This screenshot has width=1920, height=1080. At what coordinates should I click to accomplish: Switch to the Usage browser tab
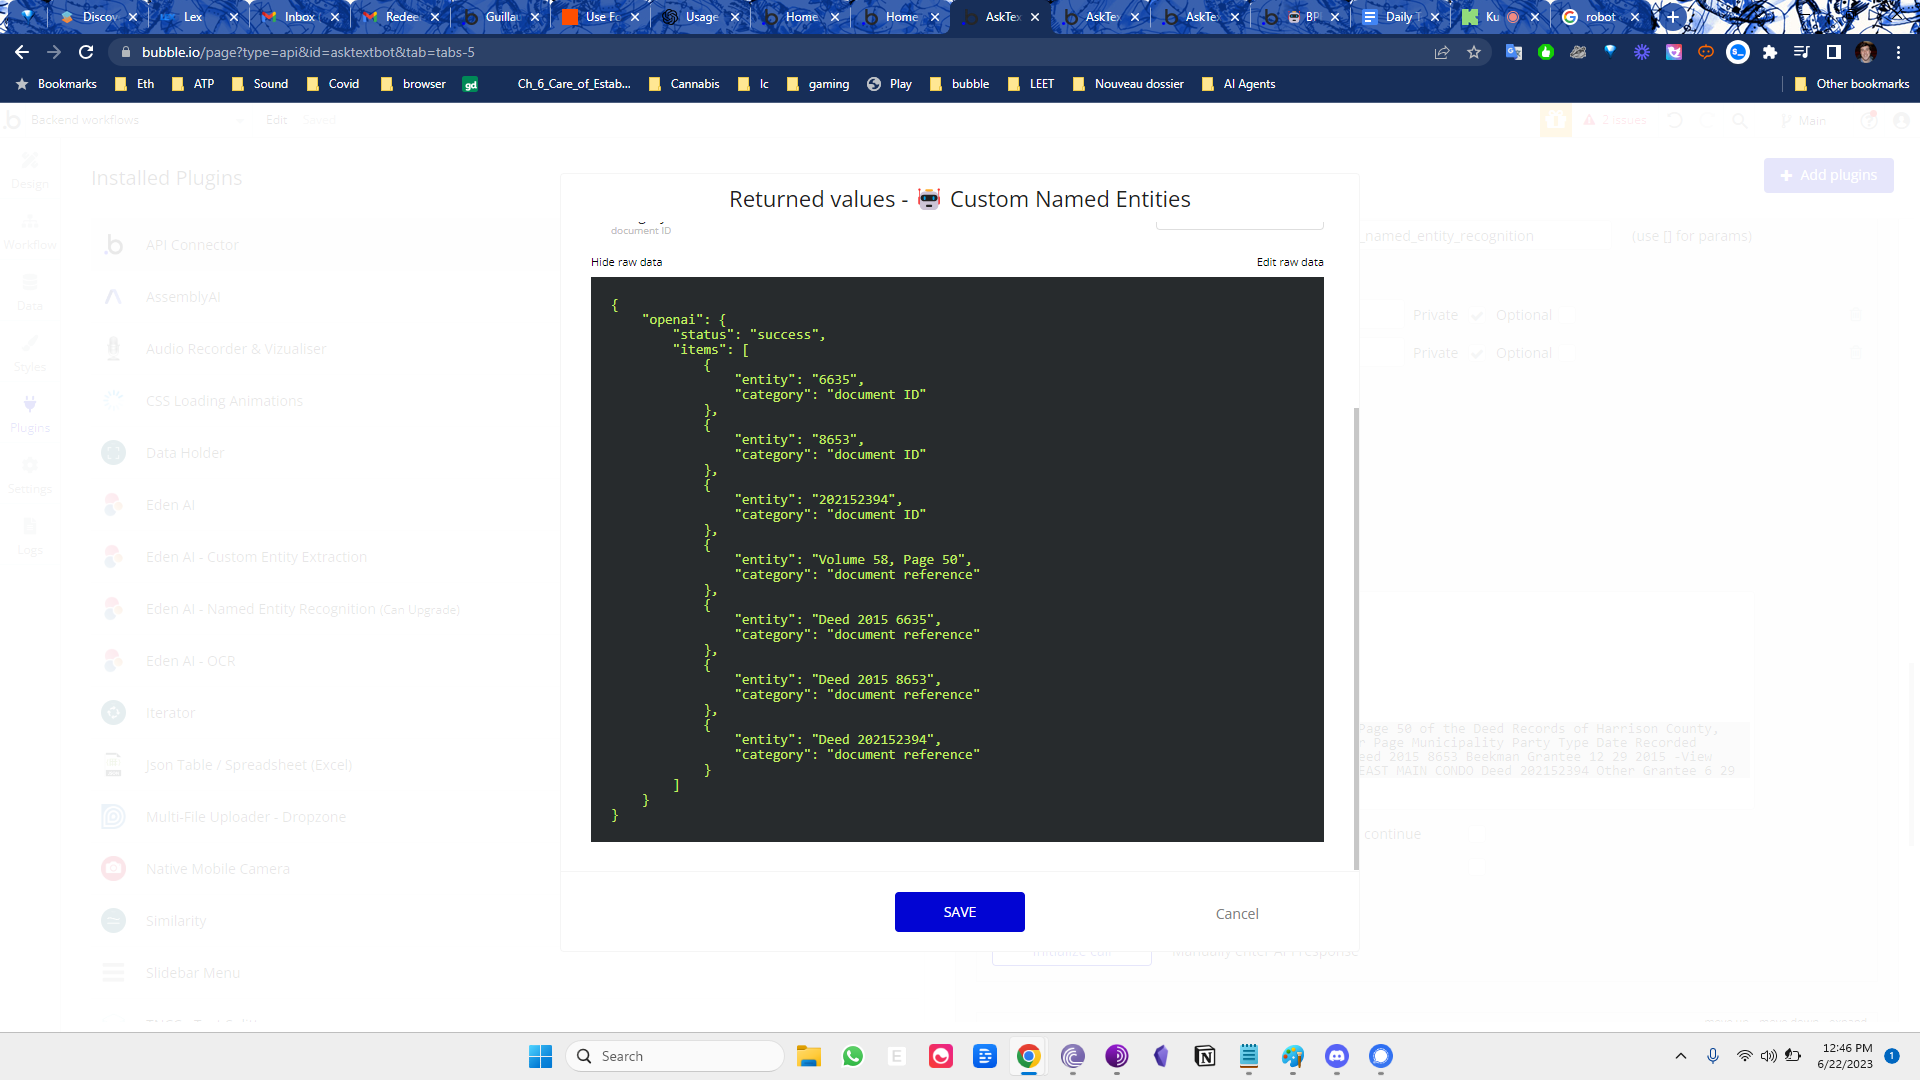700,17
